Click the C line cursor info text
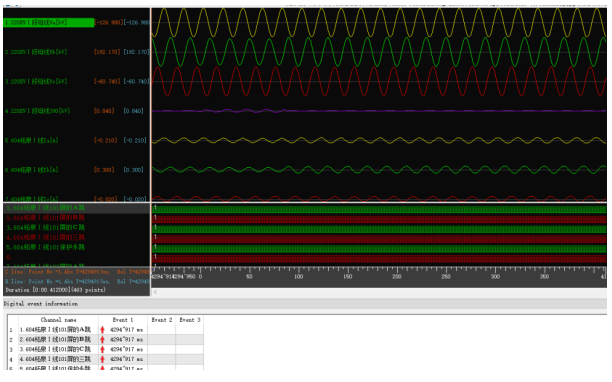 point(77,272)
